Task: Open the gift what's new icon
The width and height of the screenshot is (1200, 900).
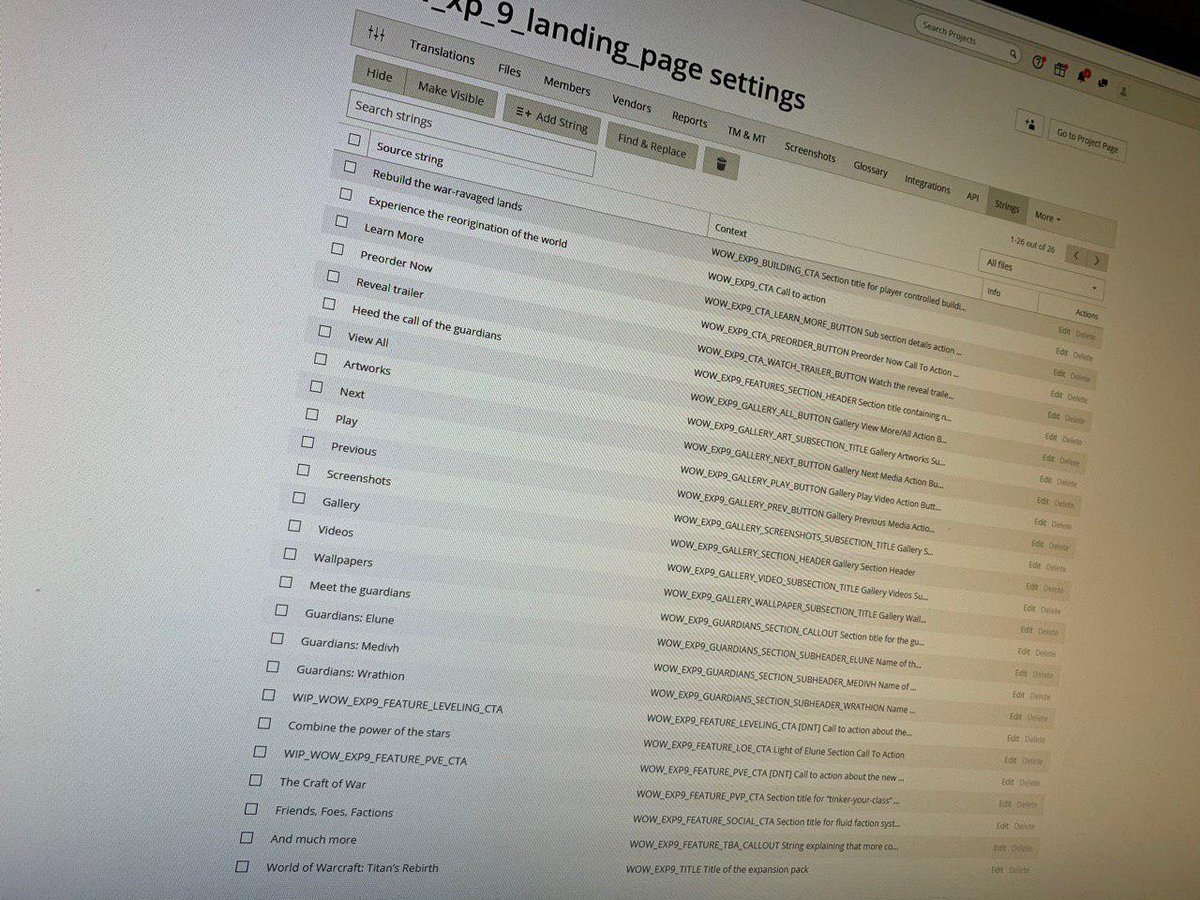Action: click(x=1060, y=68)
